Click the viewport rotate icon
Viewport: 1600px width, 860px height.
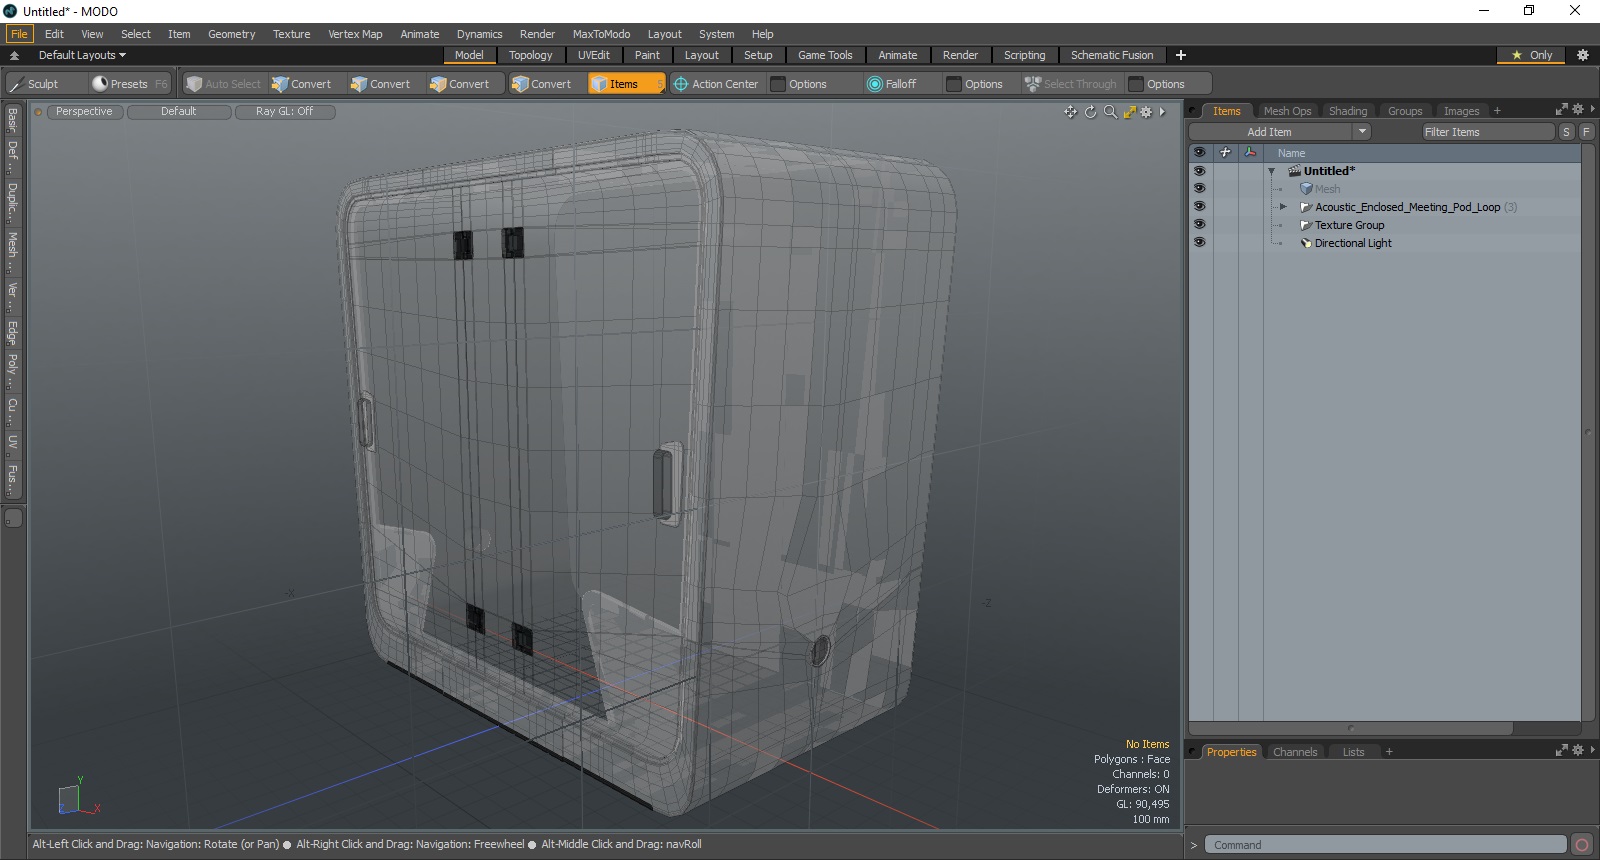tap(1090, 112)
